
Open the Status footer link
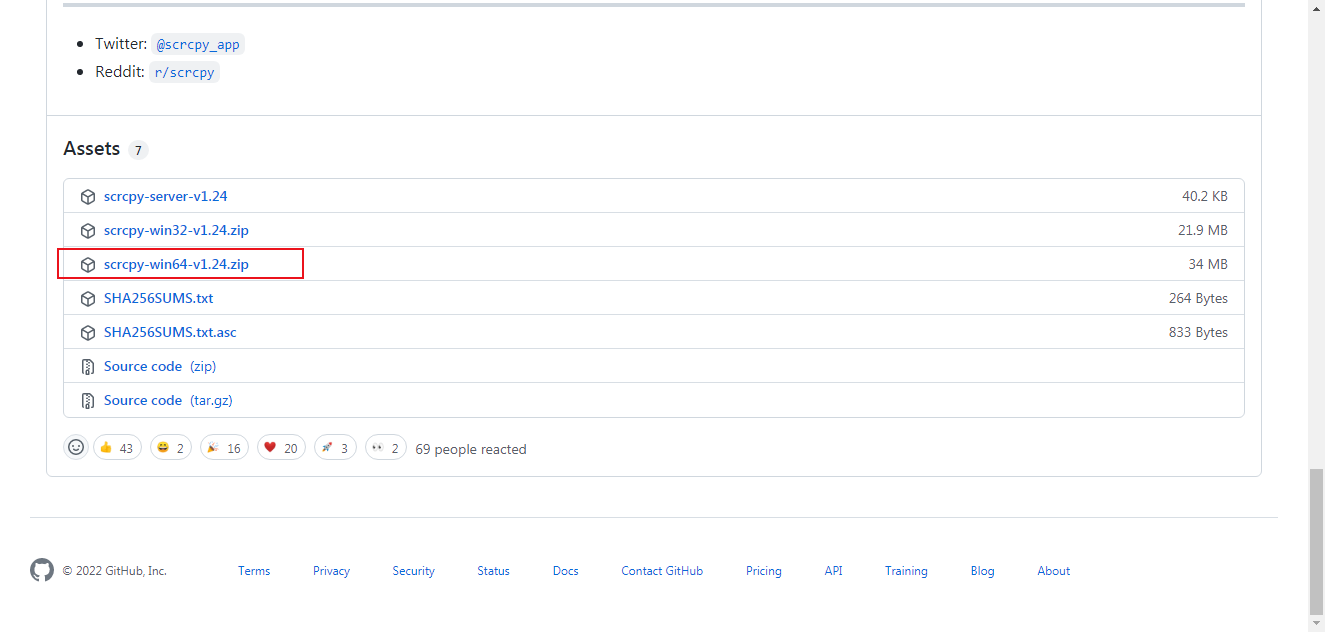tap(493, 571)
